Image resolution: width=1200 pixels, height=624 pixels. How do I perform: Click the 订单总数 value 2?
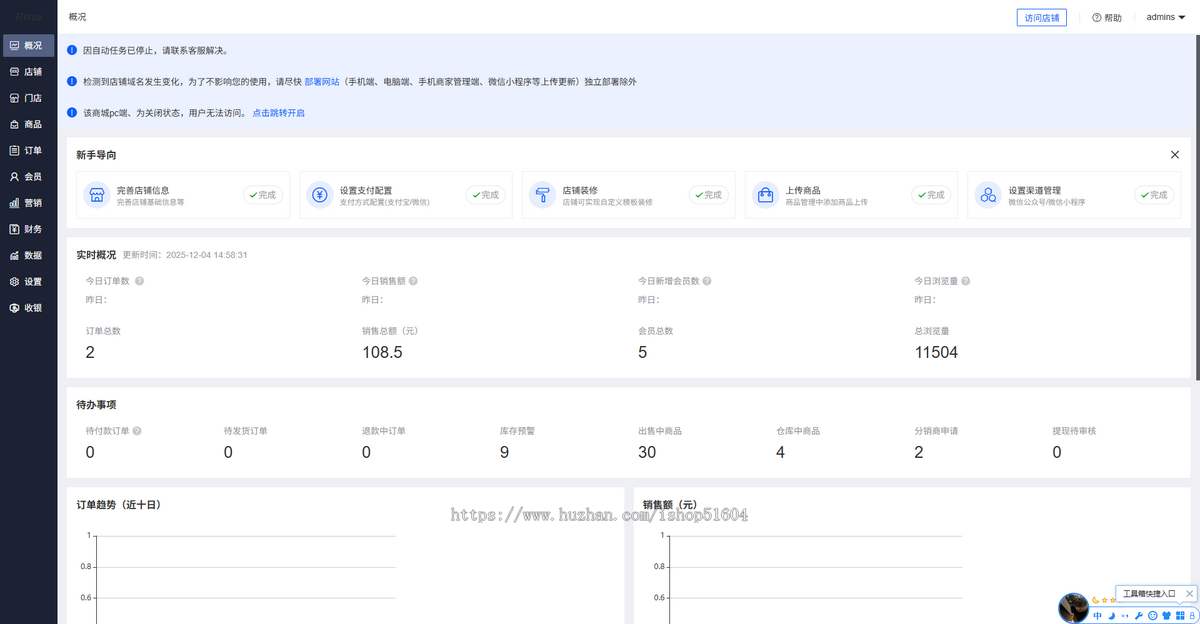(90, 352)
